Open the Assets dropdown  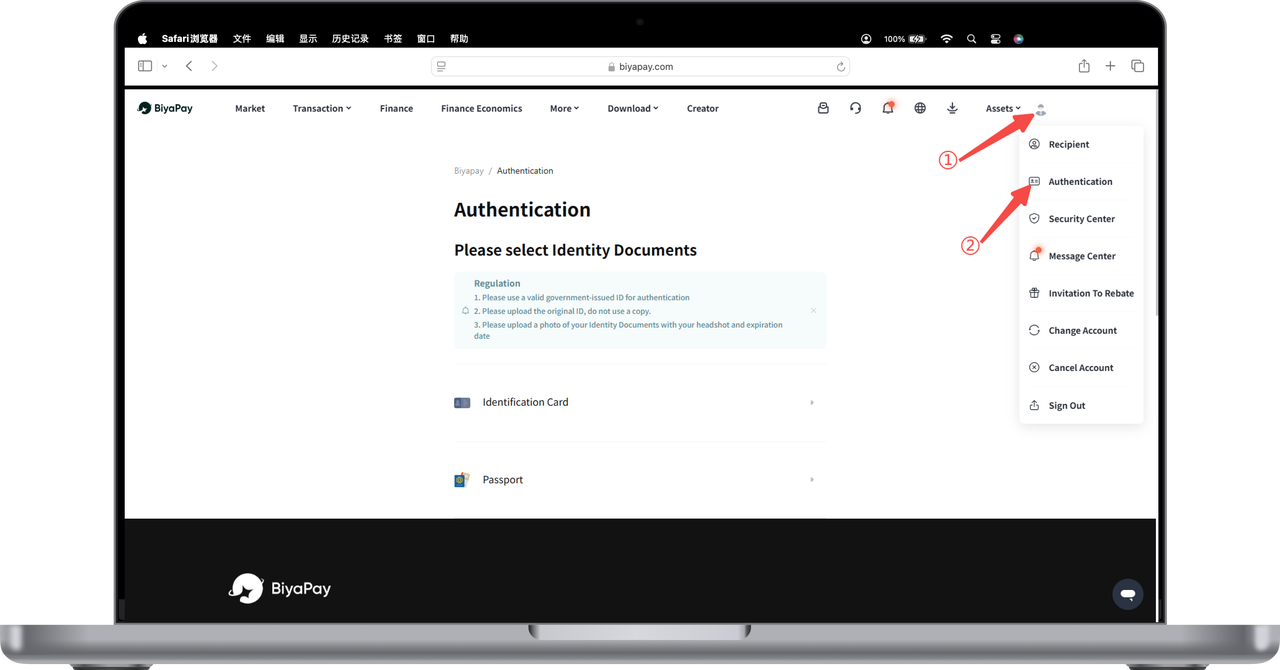click(1003, 109)
